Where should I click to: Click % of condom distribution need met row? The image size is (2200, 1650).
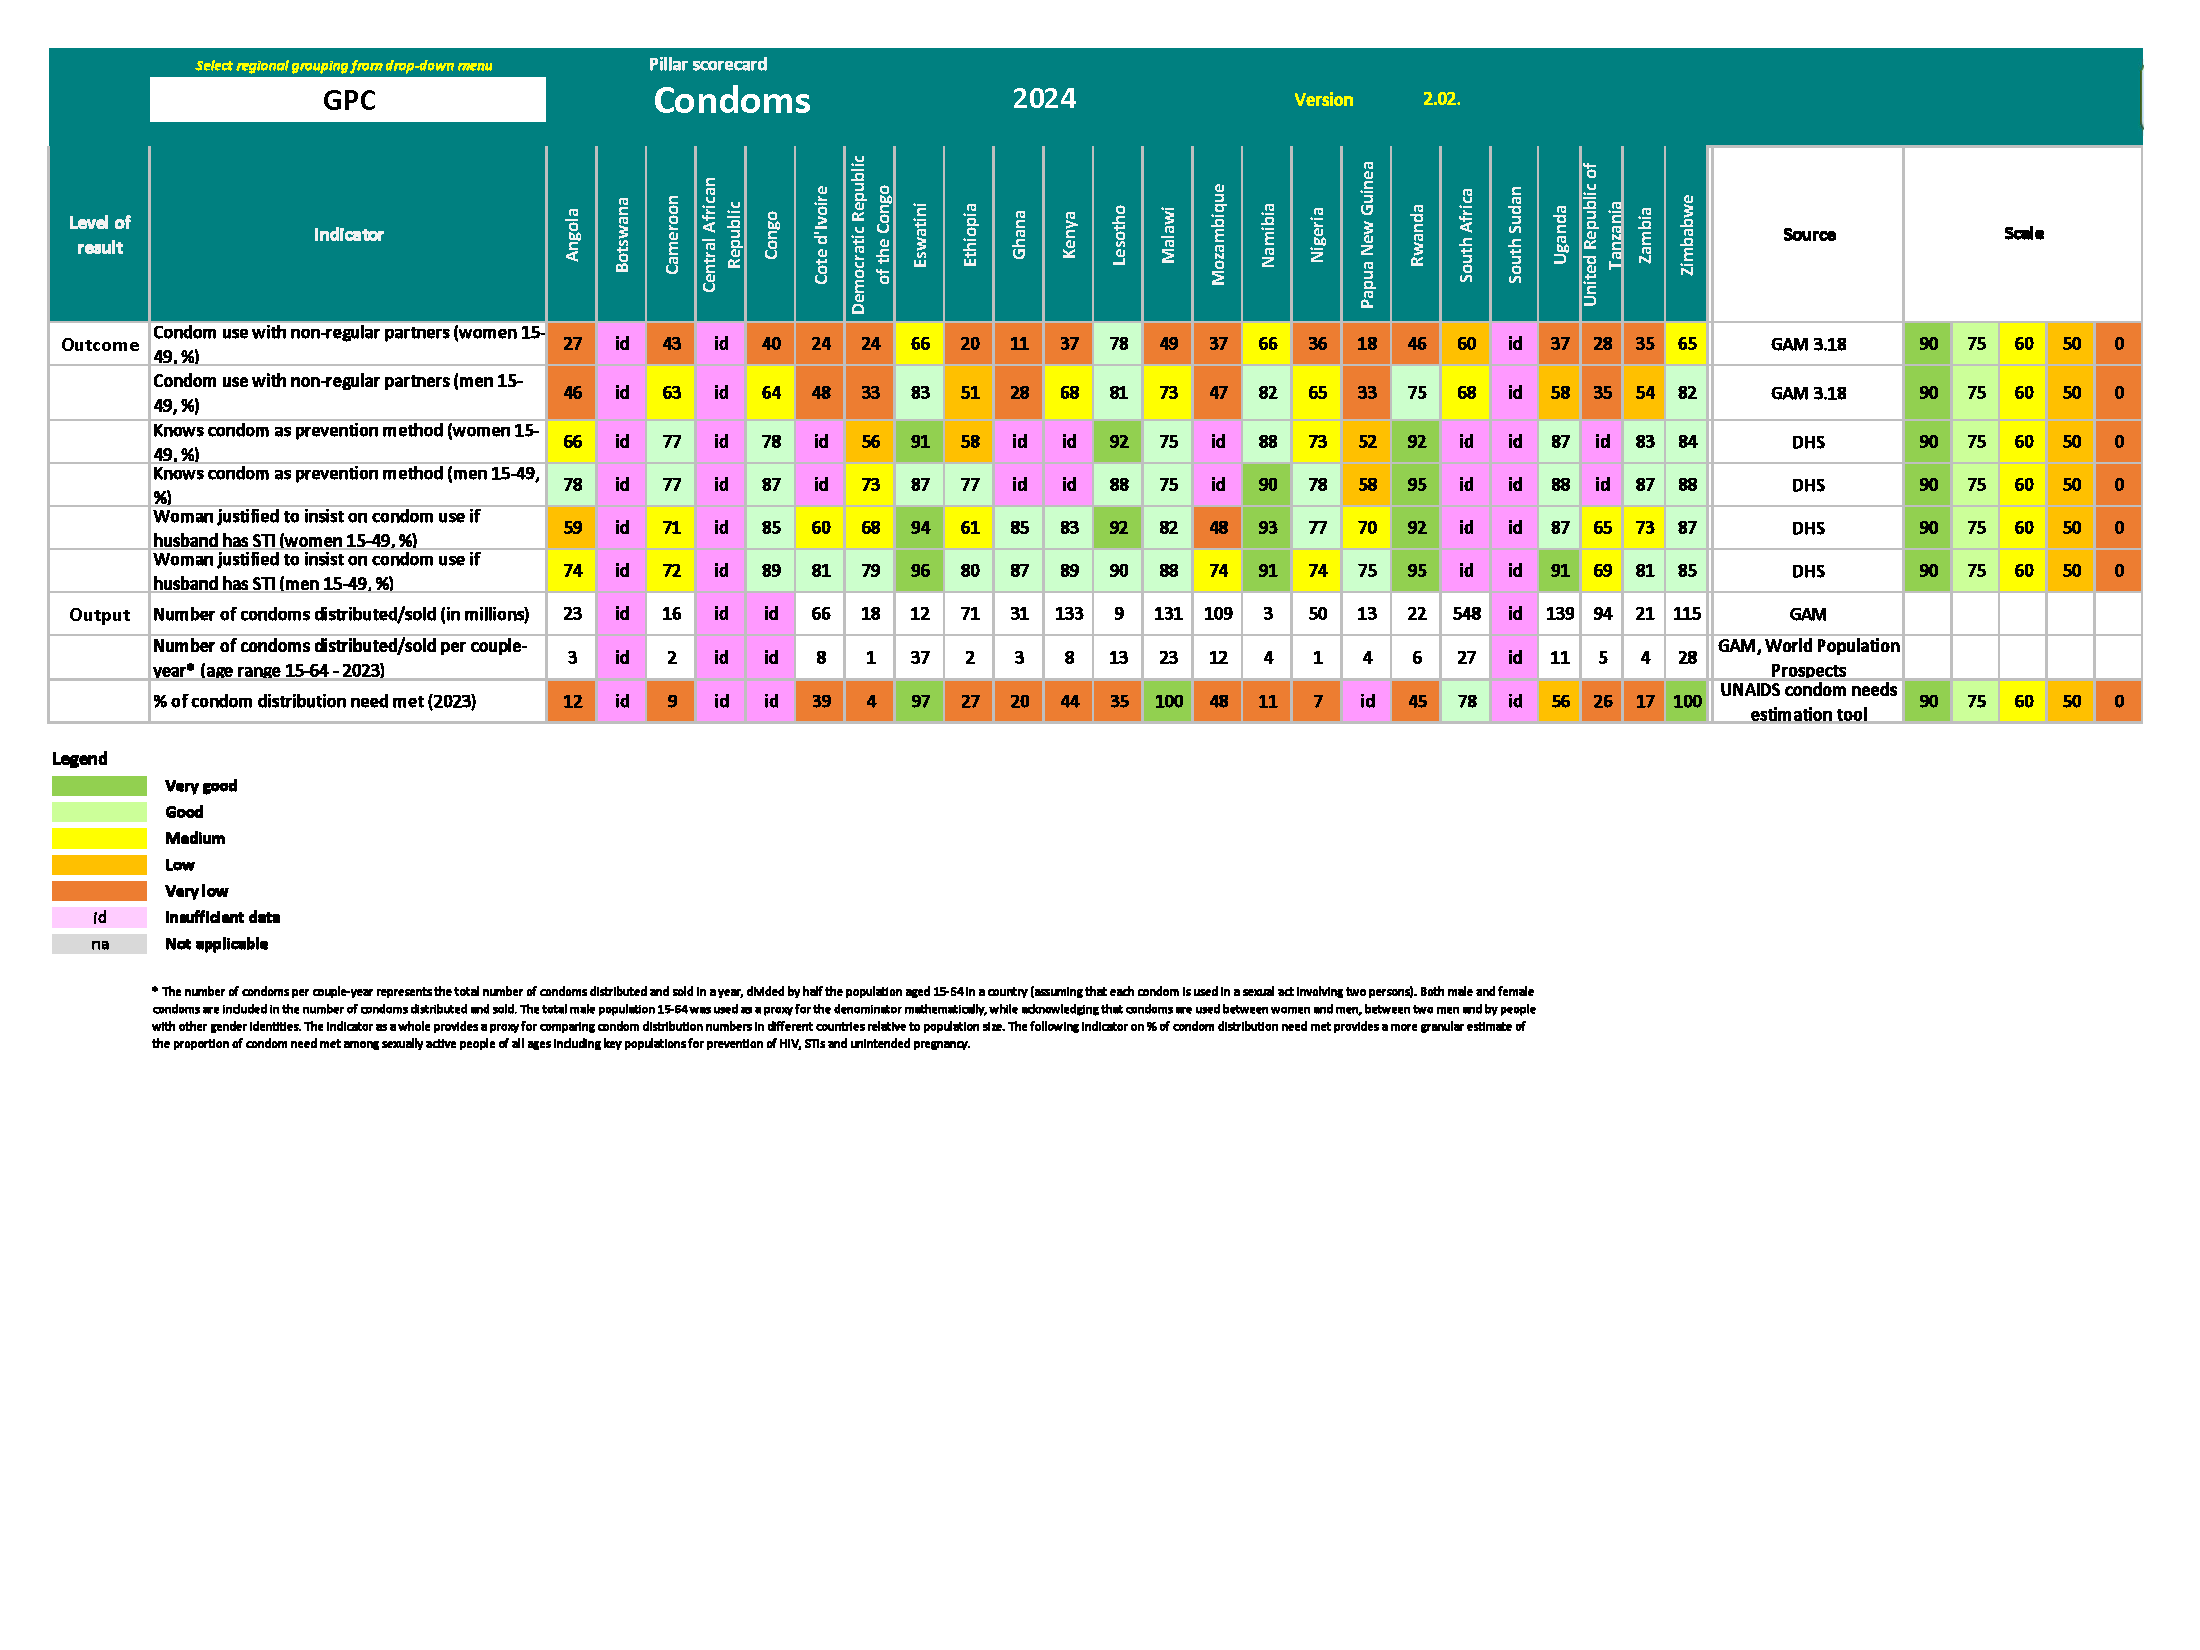[x=348, y=701]
